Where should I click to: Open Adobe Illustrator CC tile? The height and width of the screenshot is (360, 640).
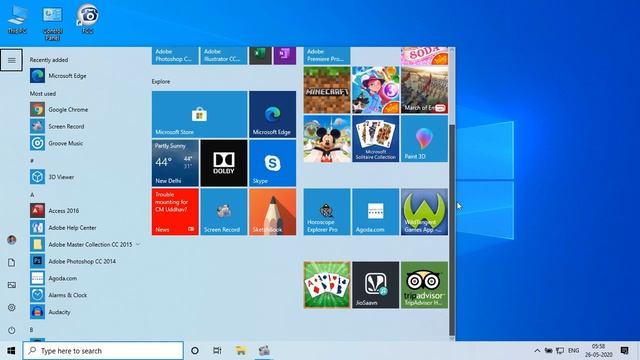pos(224,56)
